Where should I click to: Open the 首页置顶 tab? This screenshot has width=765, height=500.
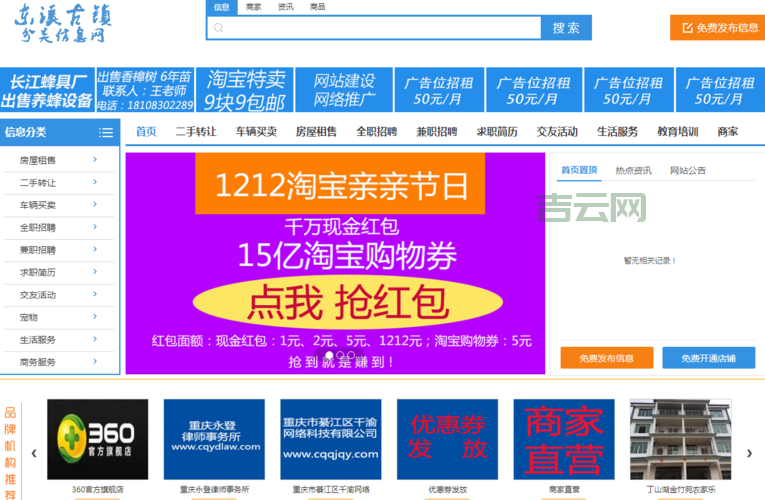click(x=579, y=170)
